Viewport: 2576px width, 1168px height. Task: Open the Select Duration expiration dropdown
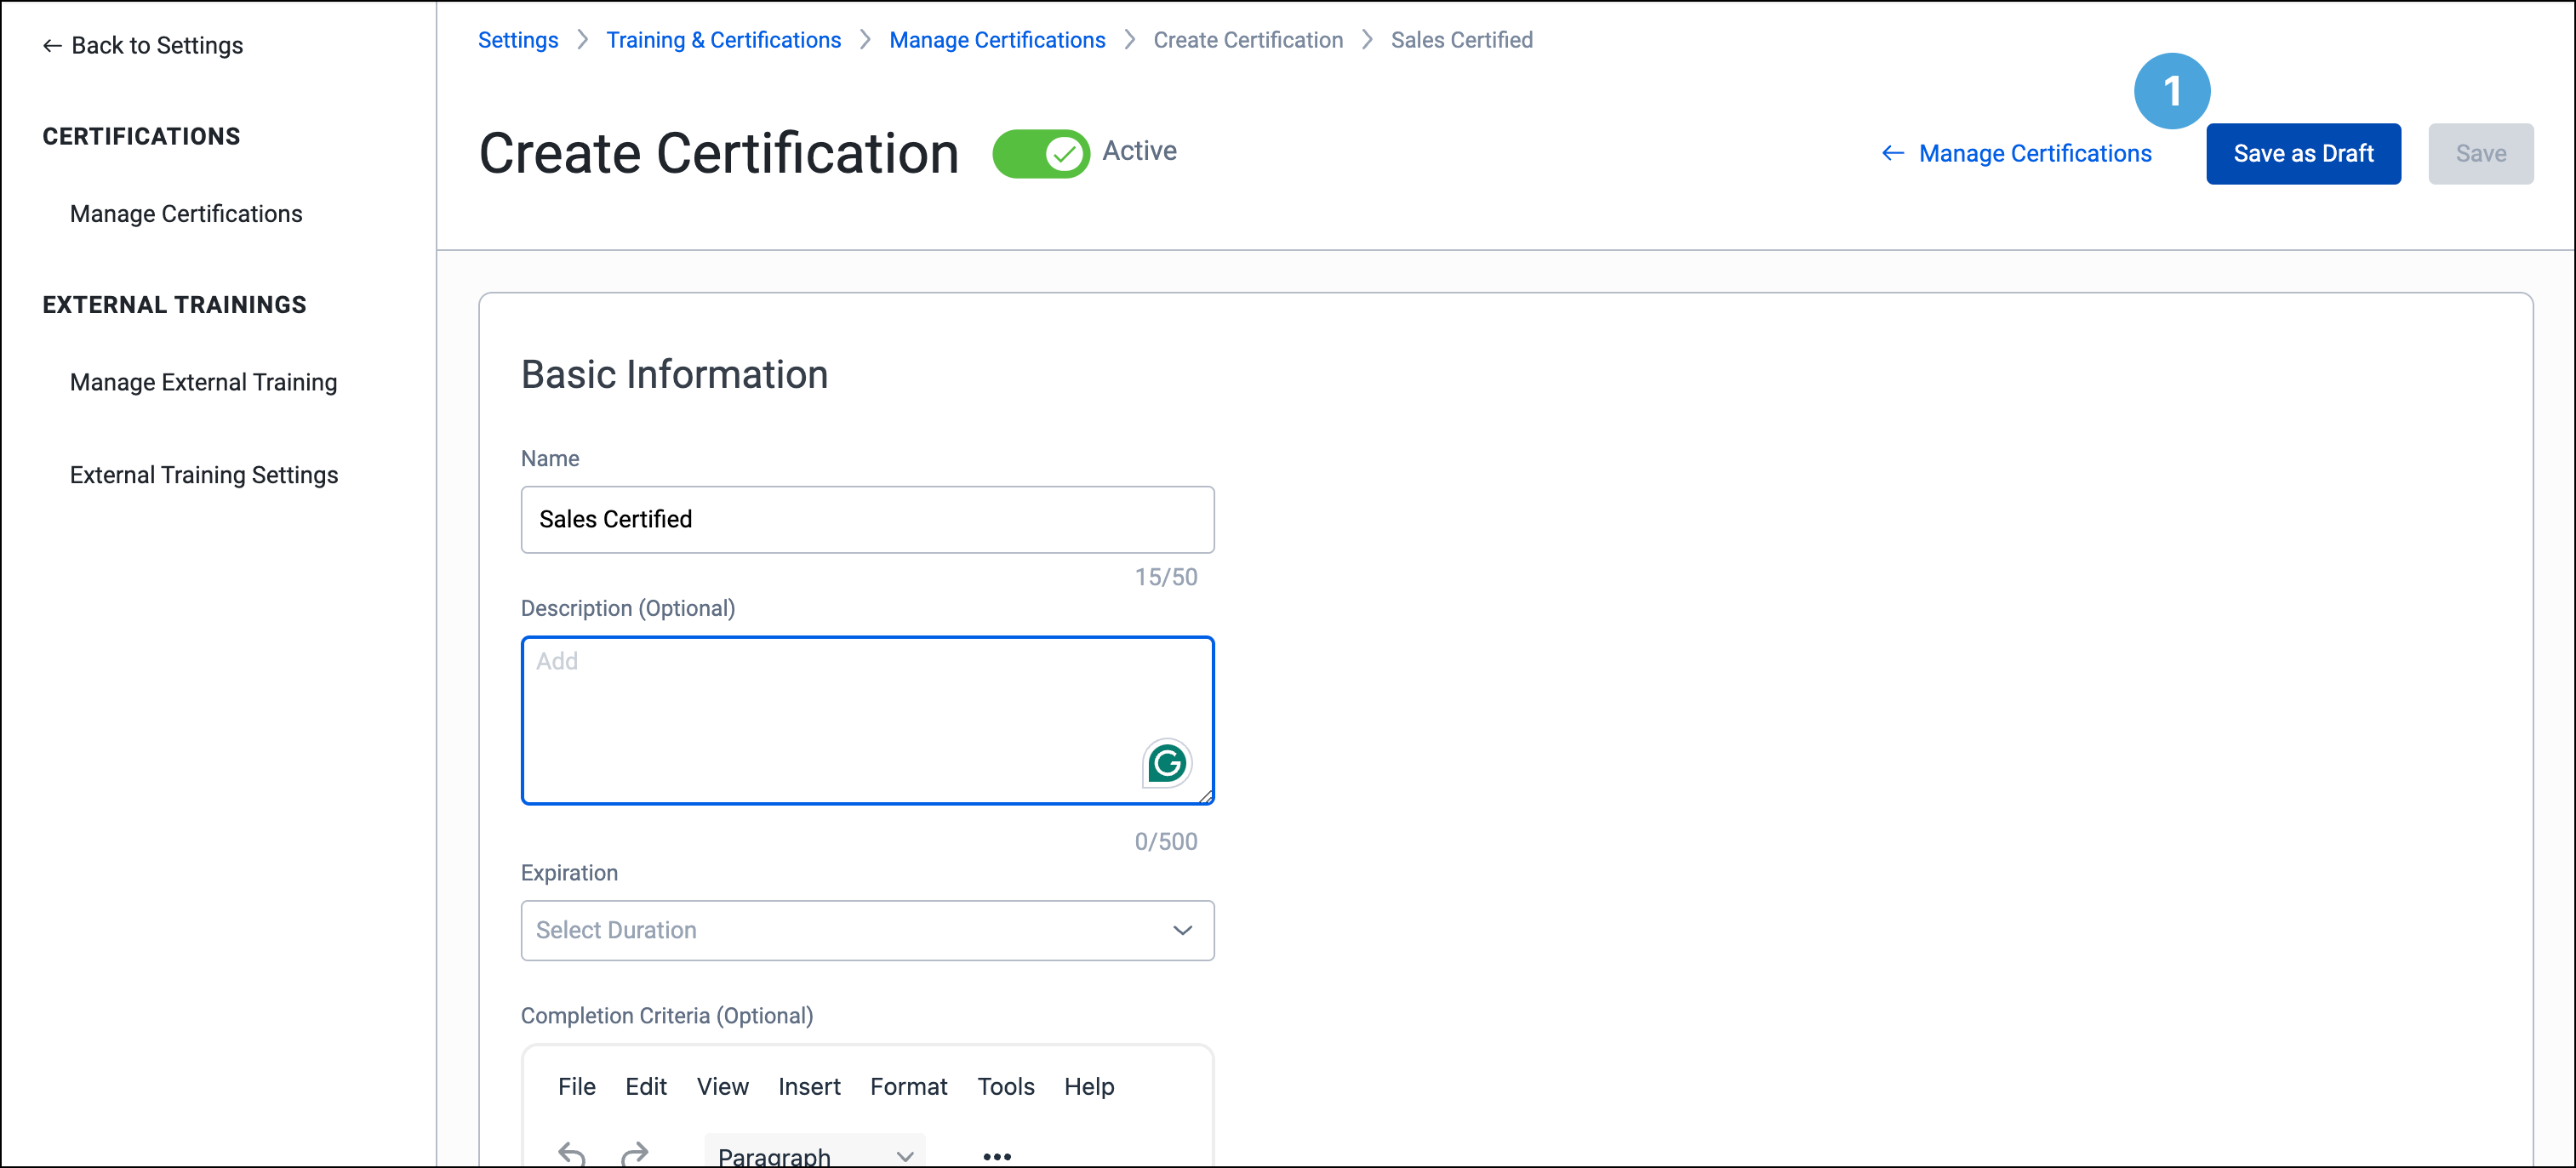pyautogui.click(x=867, y=930)
